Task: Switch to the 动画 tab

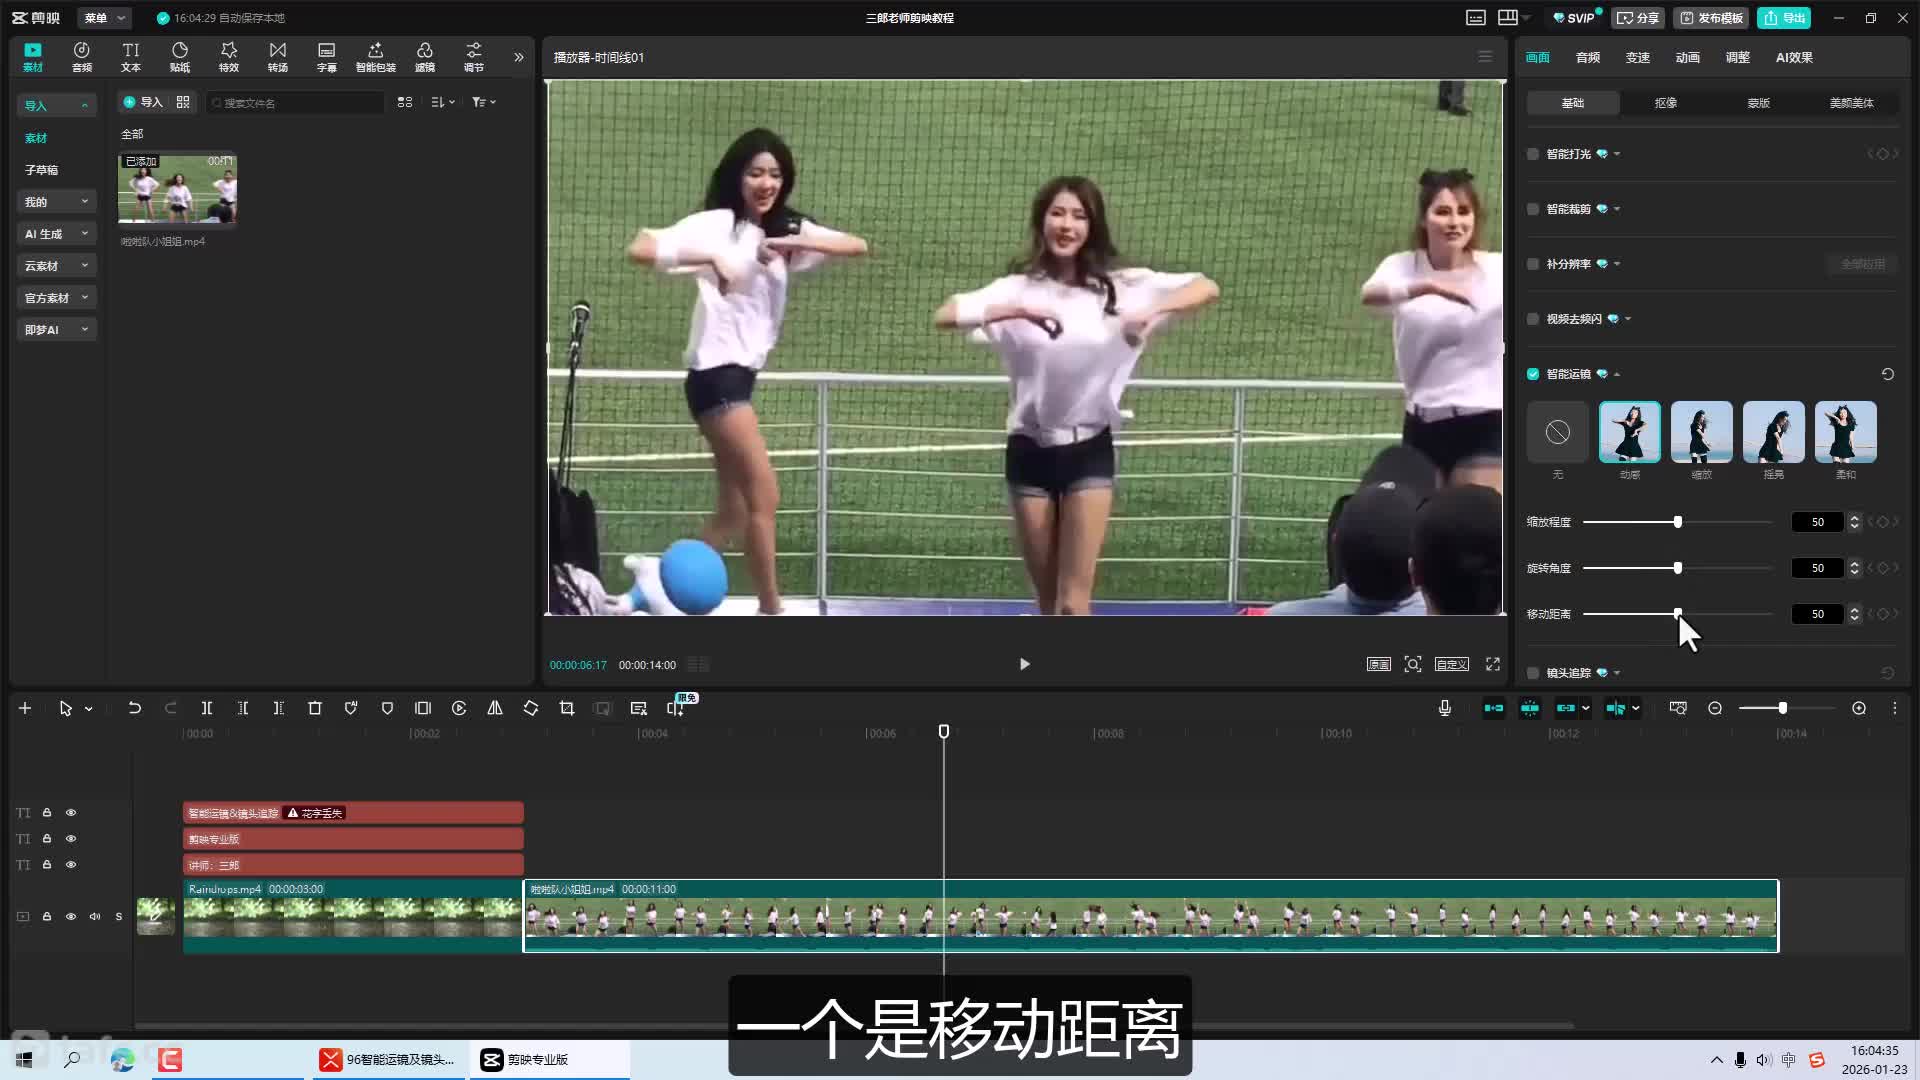Action: tap(1687, 58)
